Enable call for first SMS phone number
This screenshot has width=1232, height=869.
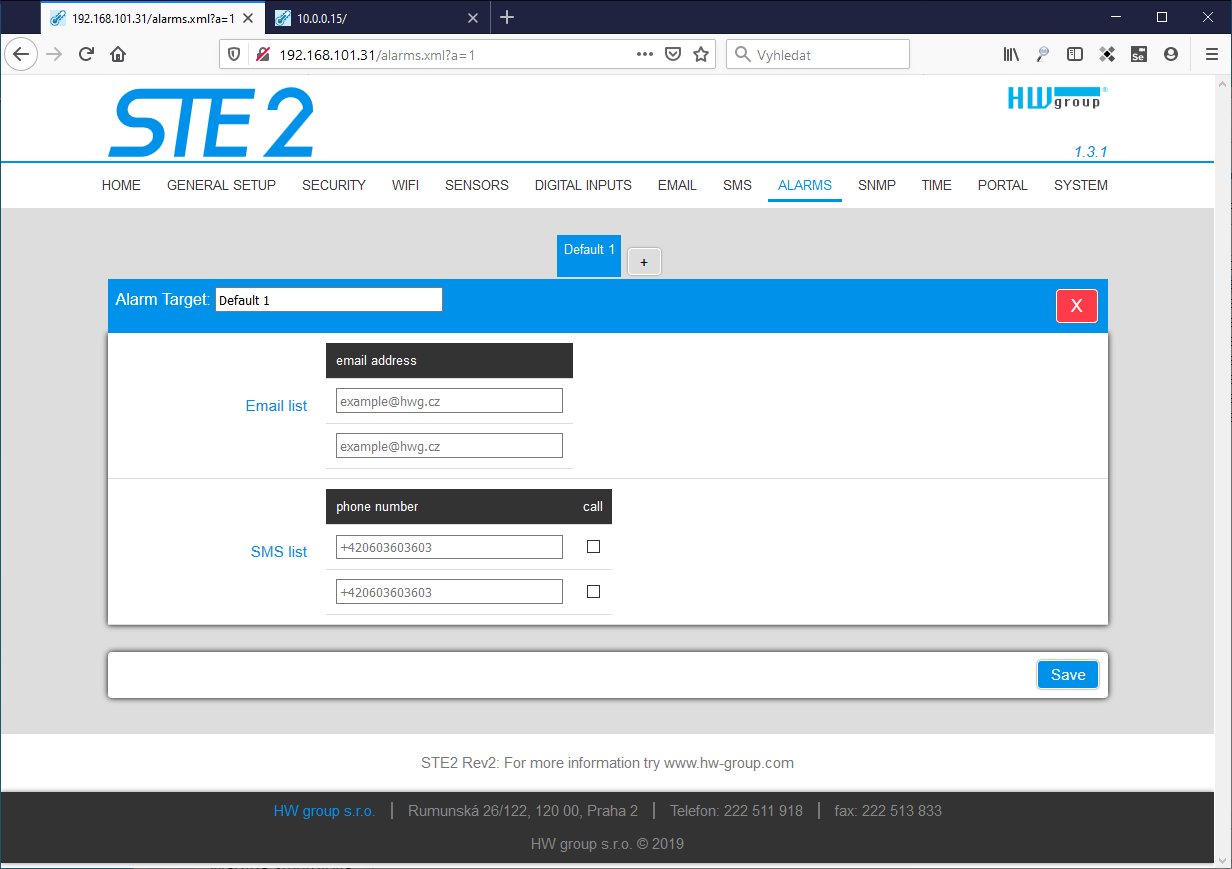[x=593, y=546]
